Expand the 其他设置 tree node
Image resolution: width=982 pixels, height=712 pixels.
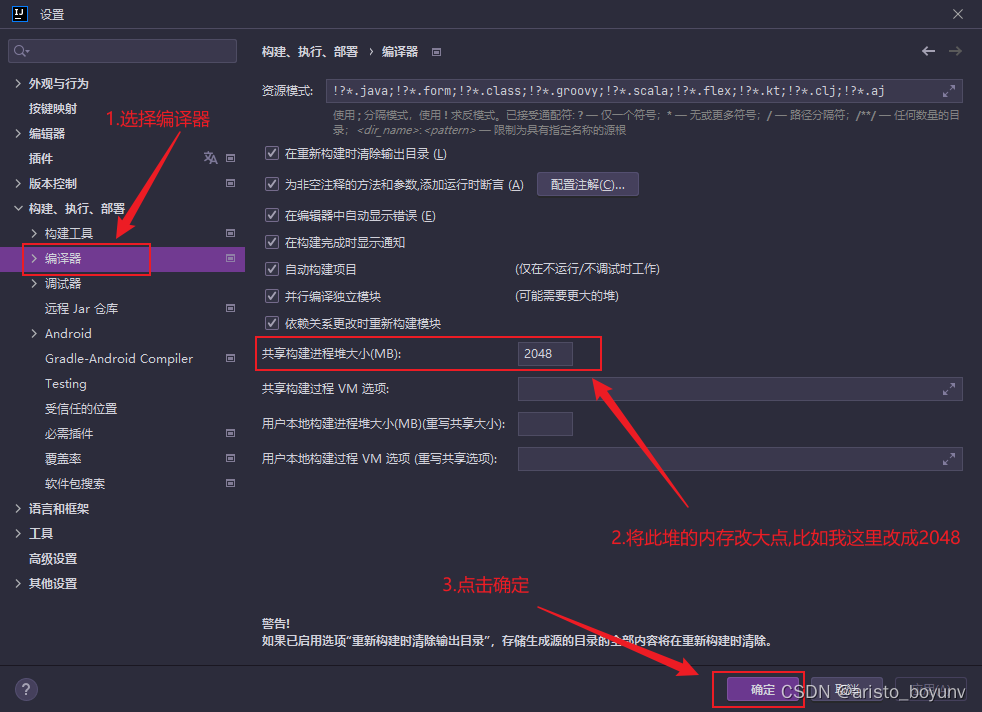tap(18, 584)
